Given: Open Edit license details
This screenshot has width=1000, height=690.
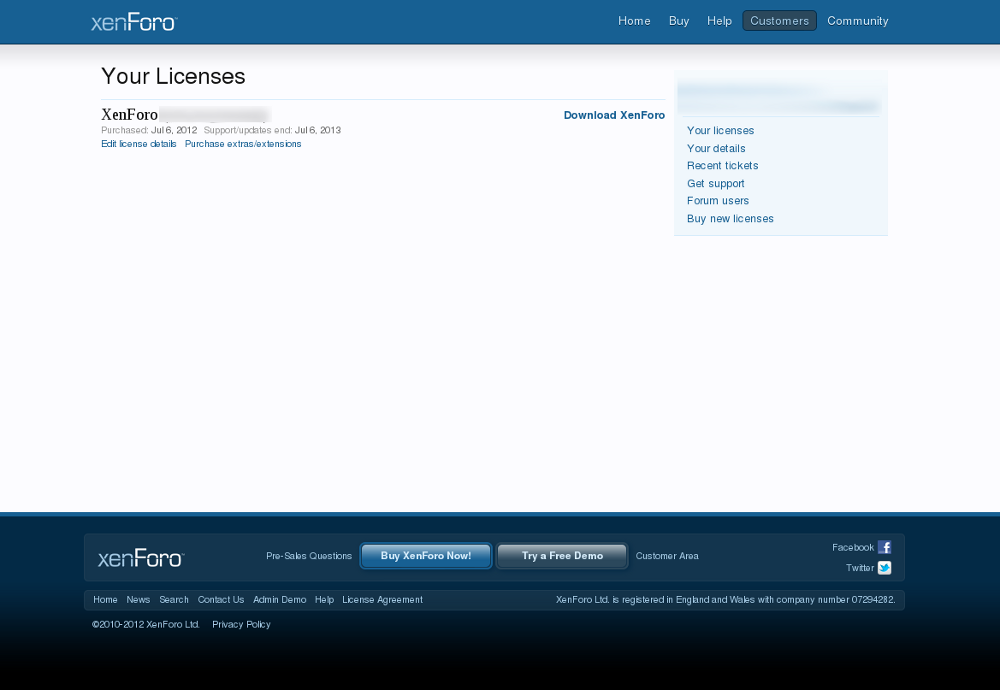Looking at the screenshot, I should pyautogui.click(x=138, y=144).
